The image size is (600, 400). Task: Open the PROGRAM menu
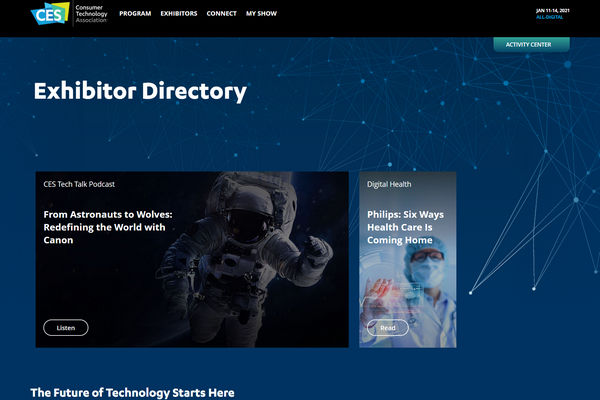135,13
